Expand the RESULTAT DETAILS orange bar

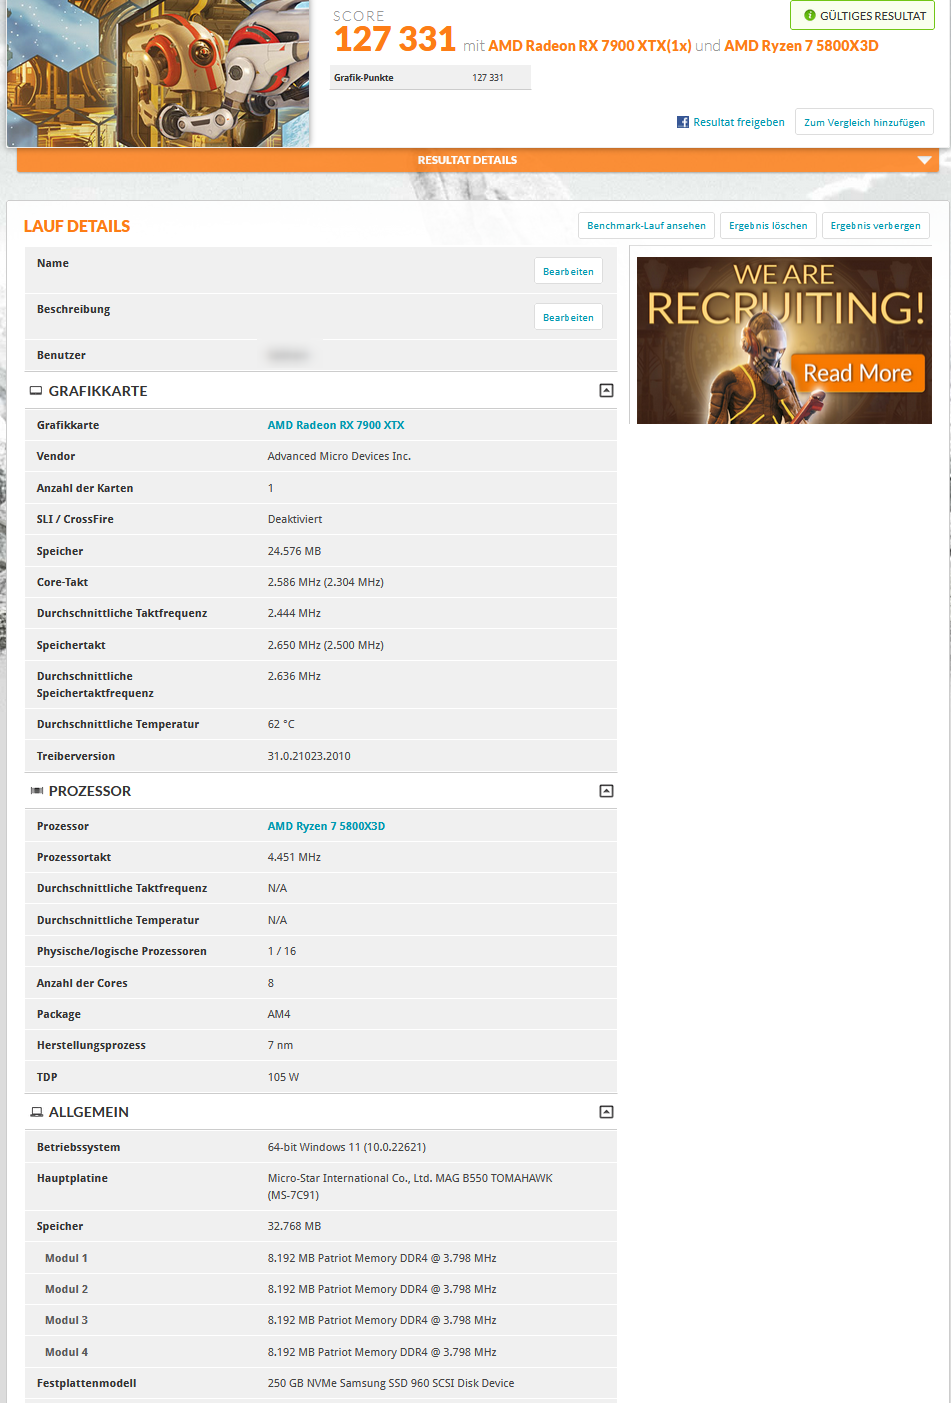478,160
